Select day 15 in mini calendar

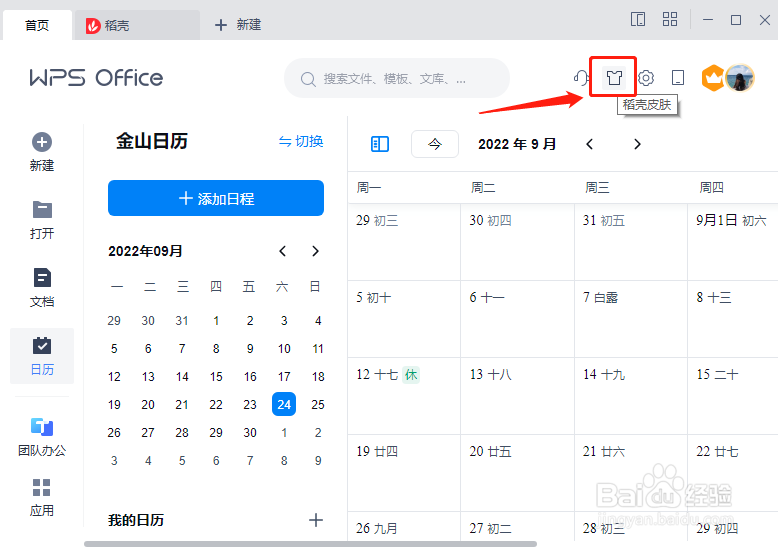pos(216,377)
